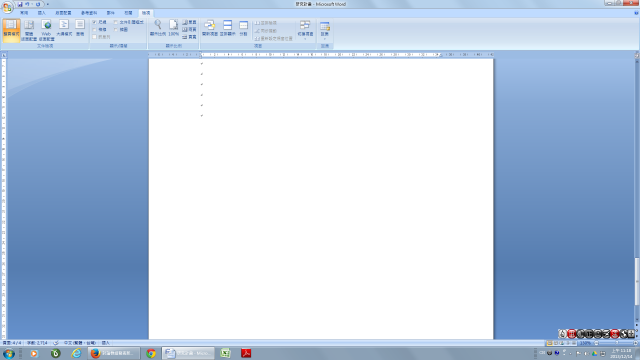Toggle the Message Bar checkbox
Screen dimensions: 640x360
point(95,37)
